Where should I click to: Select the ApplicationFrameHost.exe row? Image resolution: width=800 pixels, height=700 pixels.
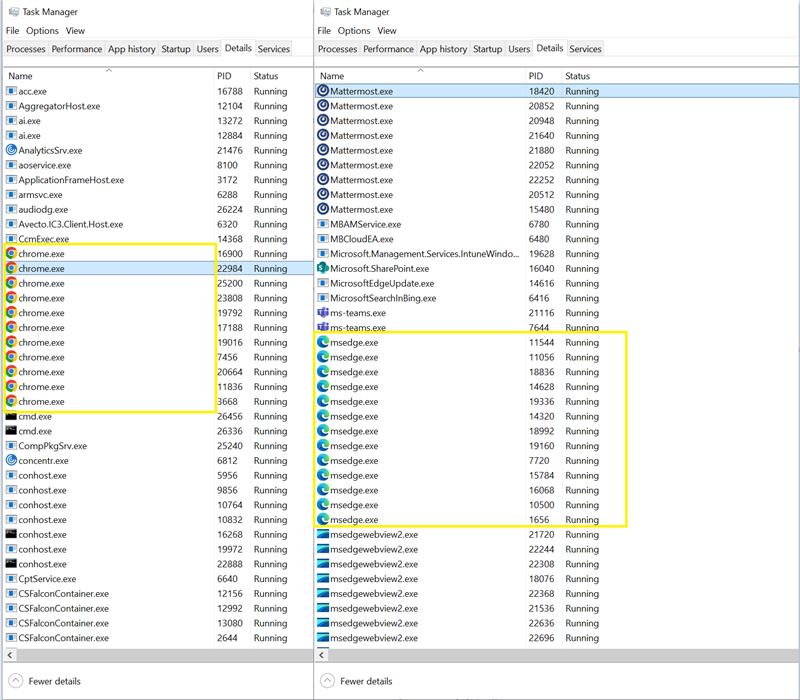pos(158,180)
